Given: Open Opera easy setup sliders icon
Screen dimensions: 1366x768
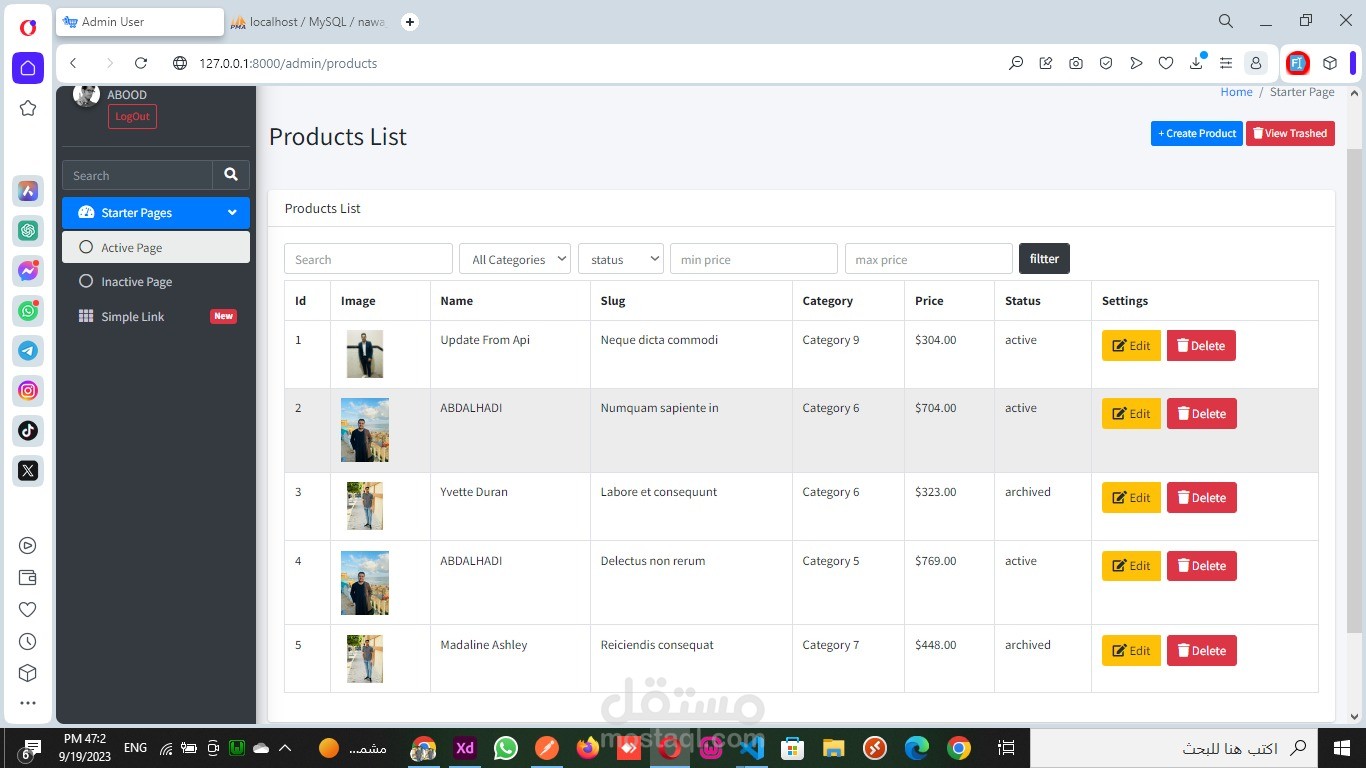Looking at the screenshot, I should point(1226,63).
